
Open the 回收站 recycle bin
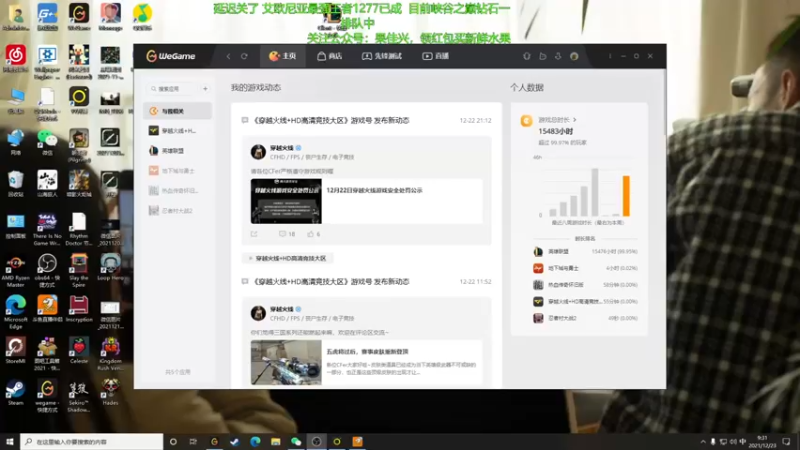(15, 184)
